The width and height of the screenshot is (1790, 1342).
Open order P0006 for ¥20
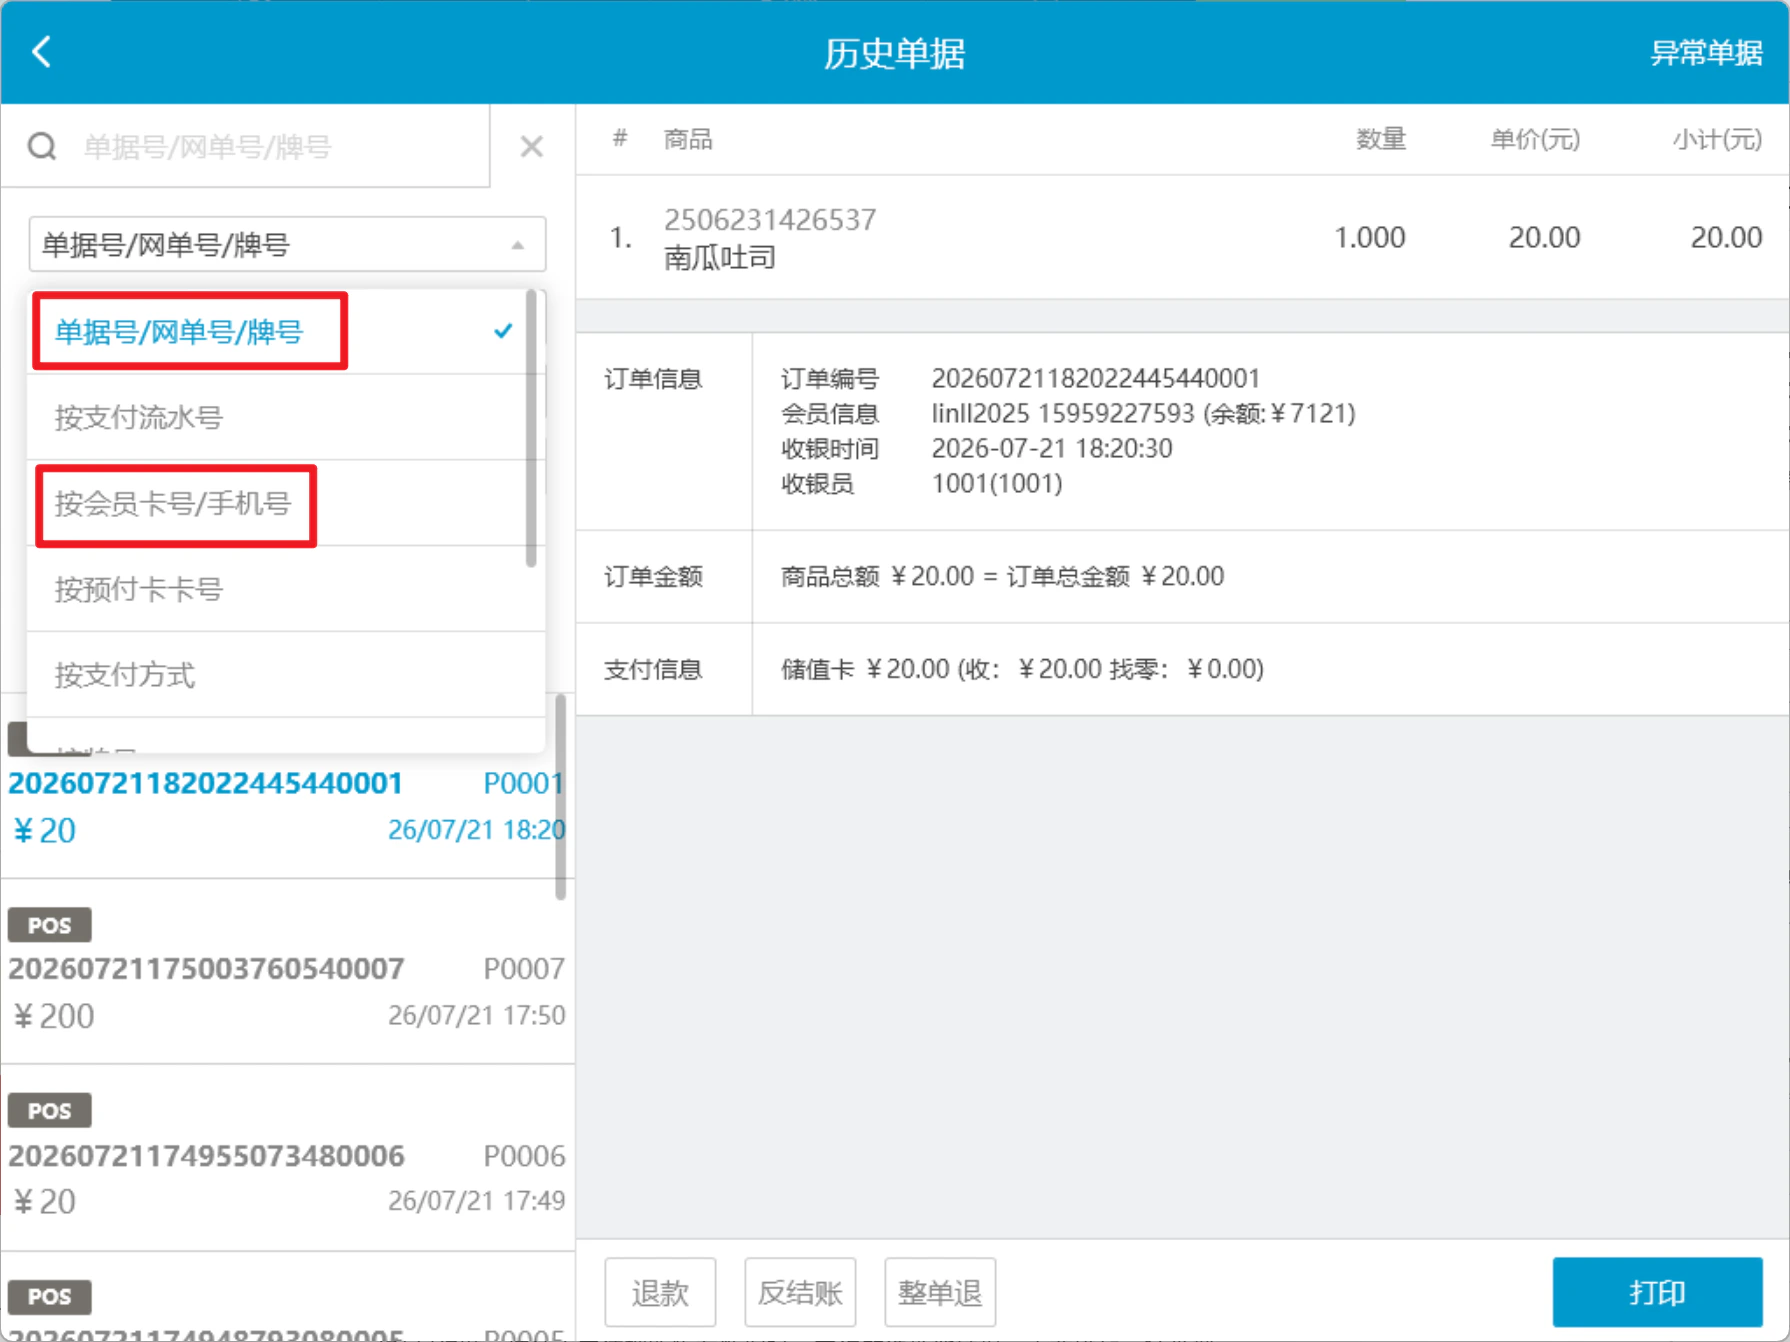pyautogui.click(x=287, y=1158)
